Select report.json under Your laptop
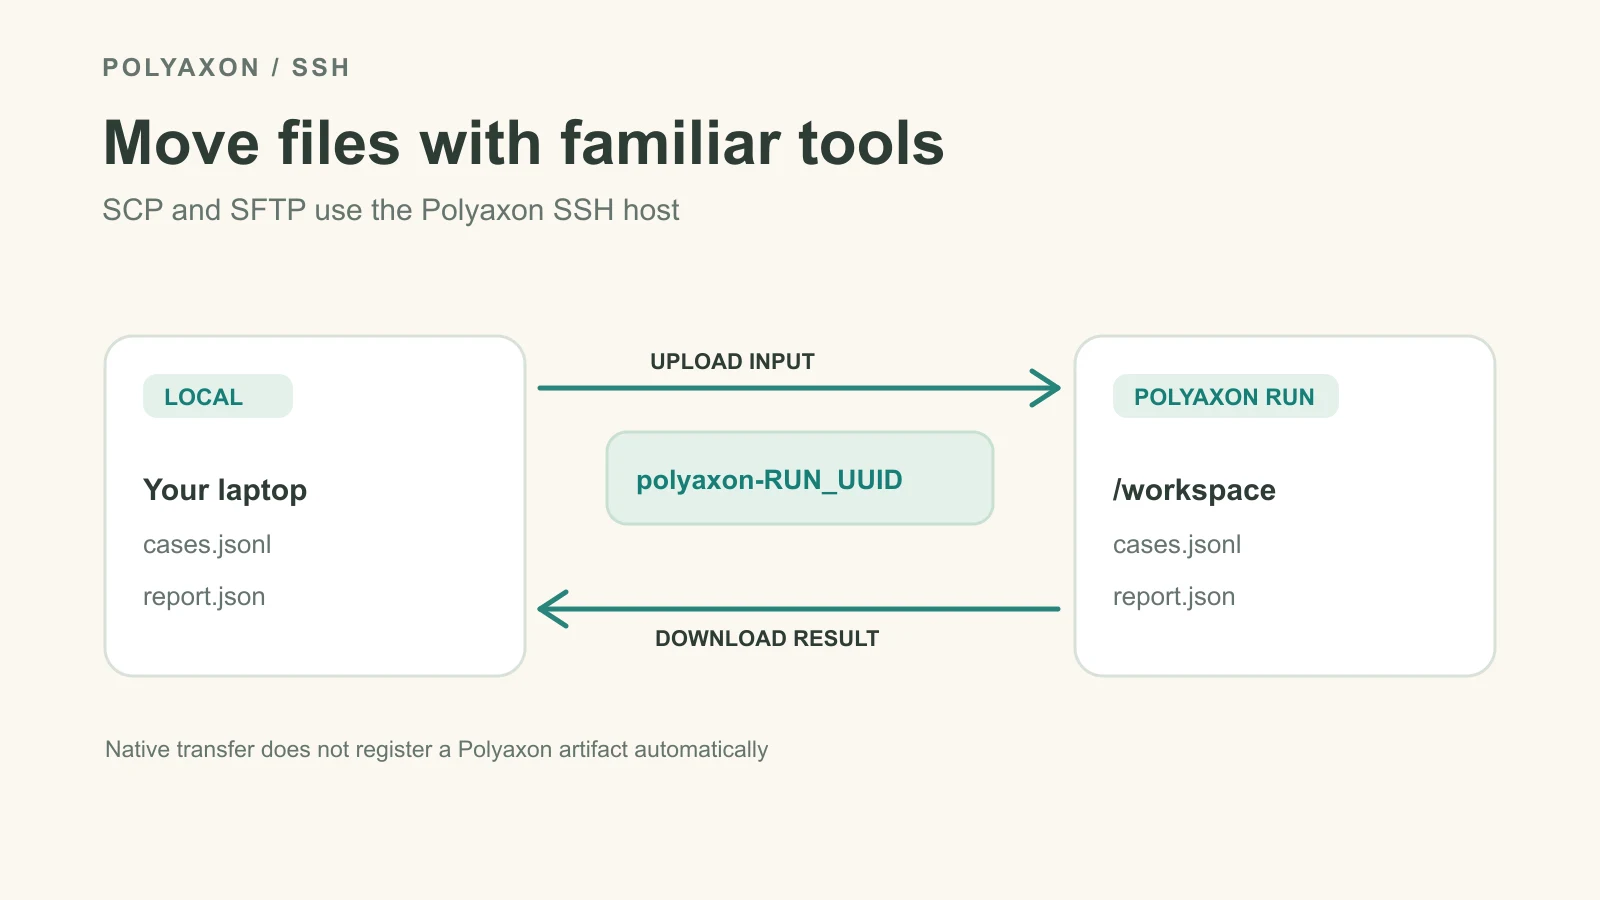 click(x=204, y=597)
